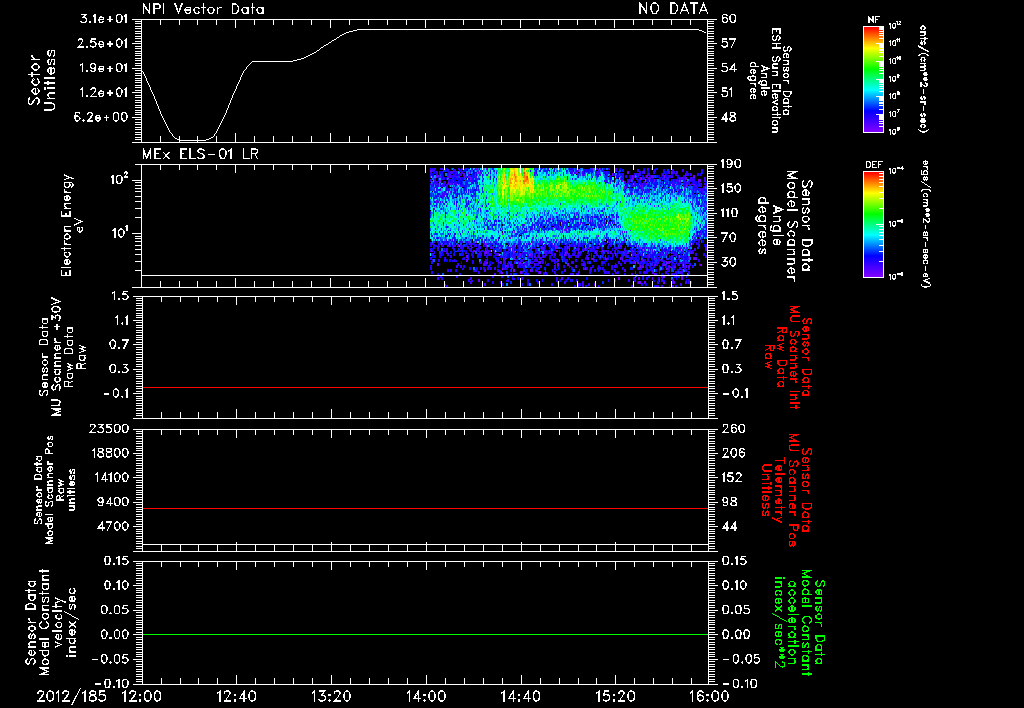Screen dimensions: 1024x708
Task: Click the 13:20 time axis label
Action: pos(331,696)
